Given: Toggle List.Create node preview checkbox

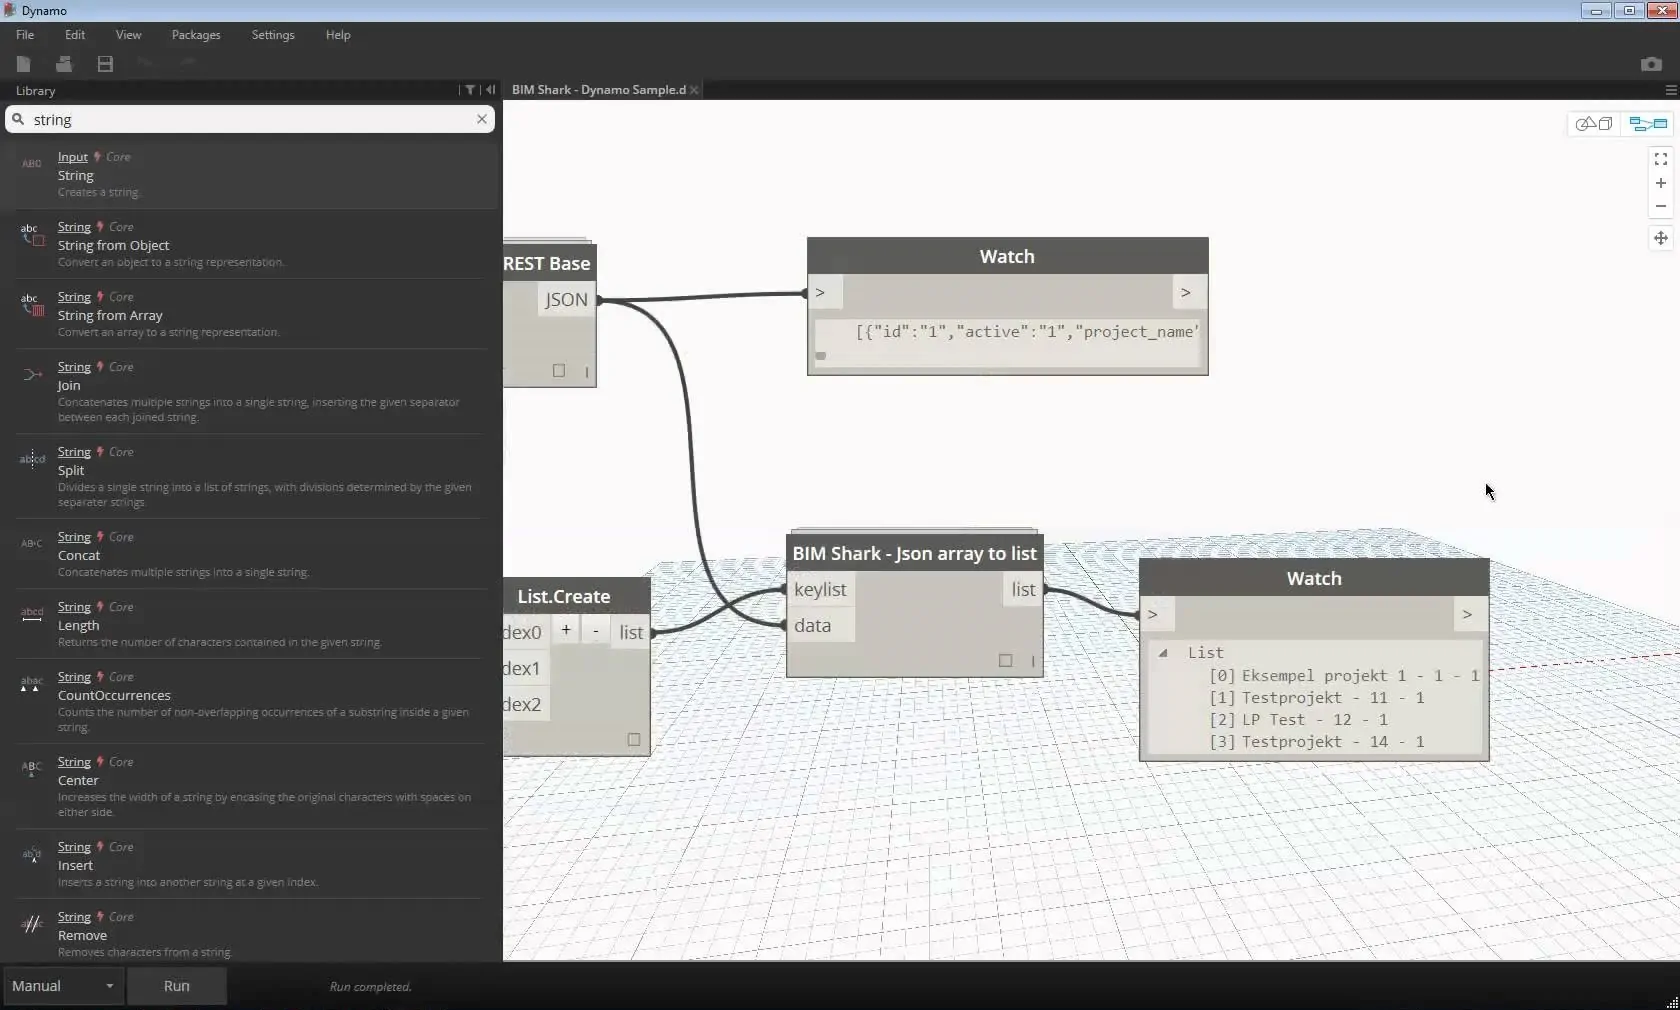Looking at the screenshot, I should pos(634,740).
